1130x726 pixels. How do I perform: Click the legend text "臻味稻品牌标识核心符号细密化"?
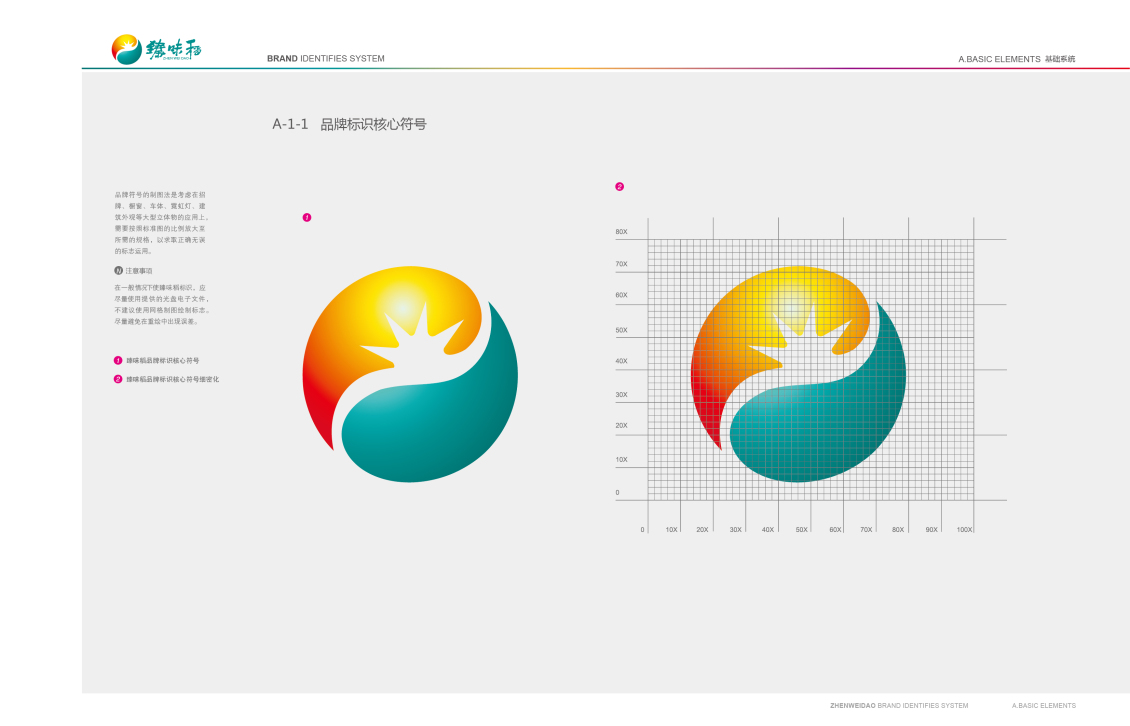click(173, 379)
